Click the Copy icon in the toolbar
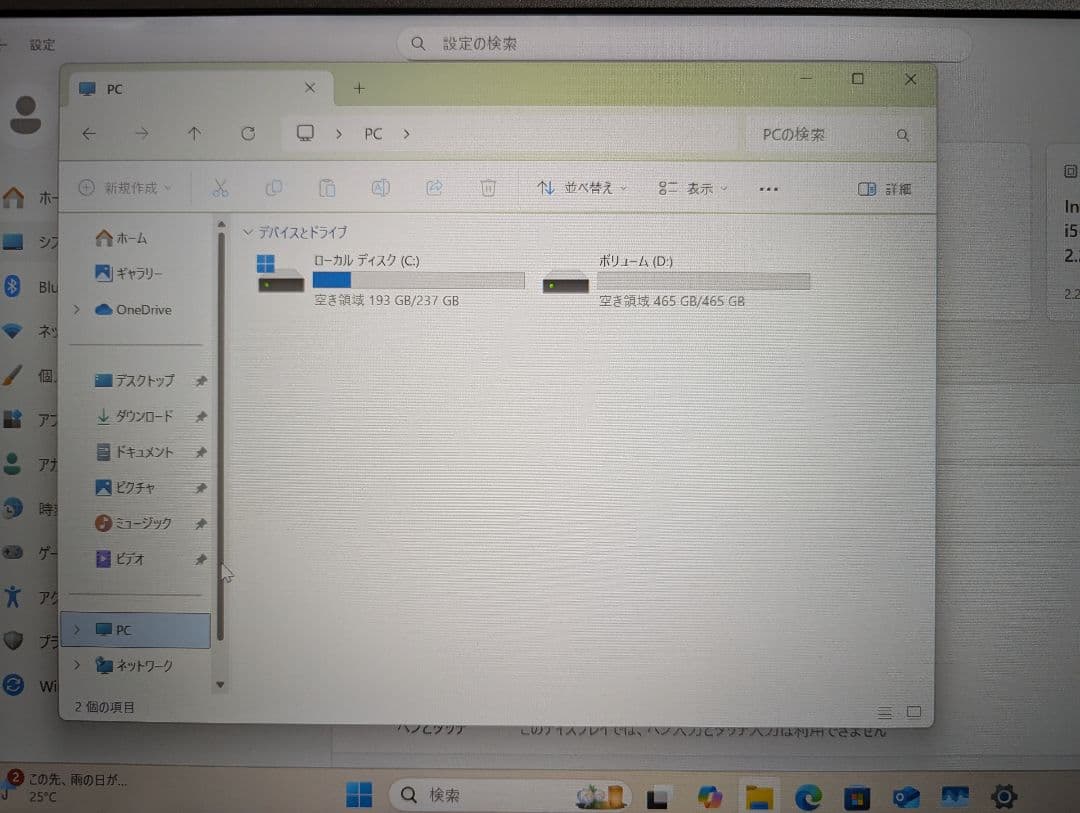 click(274, 188)
